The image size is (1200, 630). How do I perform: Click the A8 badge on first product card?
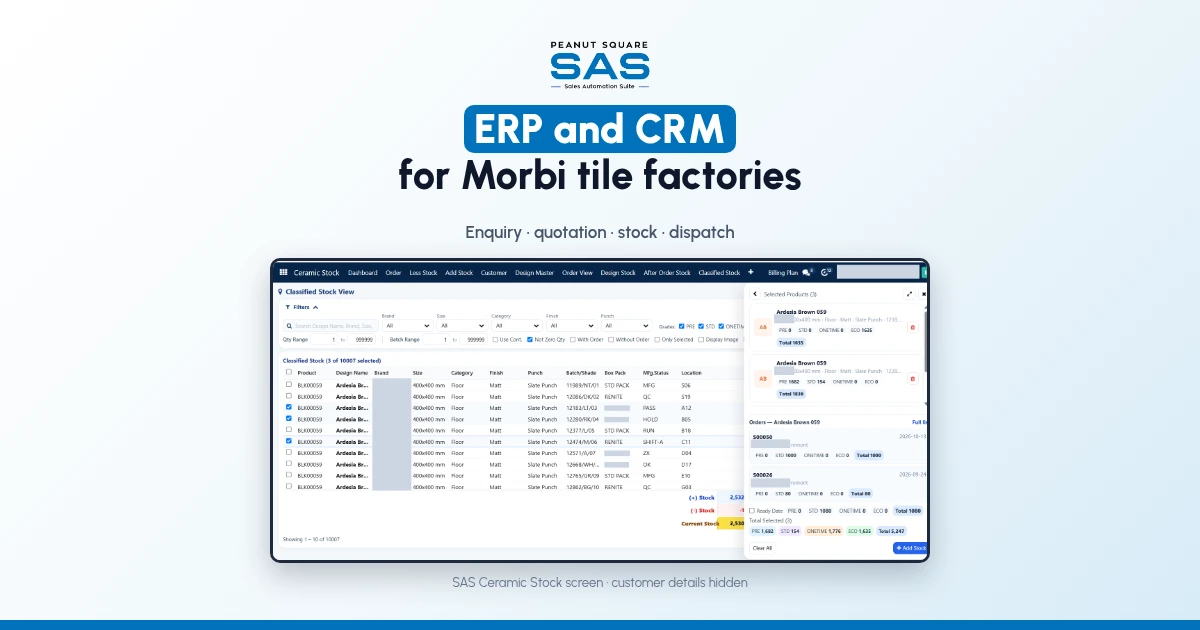tap(763, 327)
